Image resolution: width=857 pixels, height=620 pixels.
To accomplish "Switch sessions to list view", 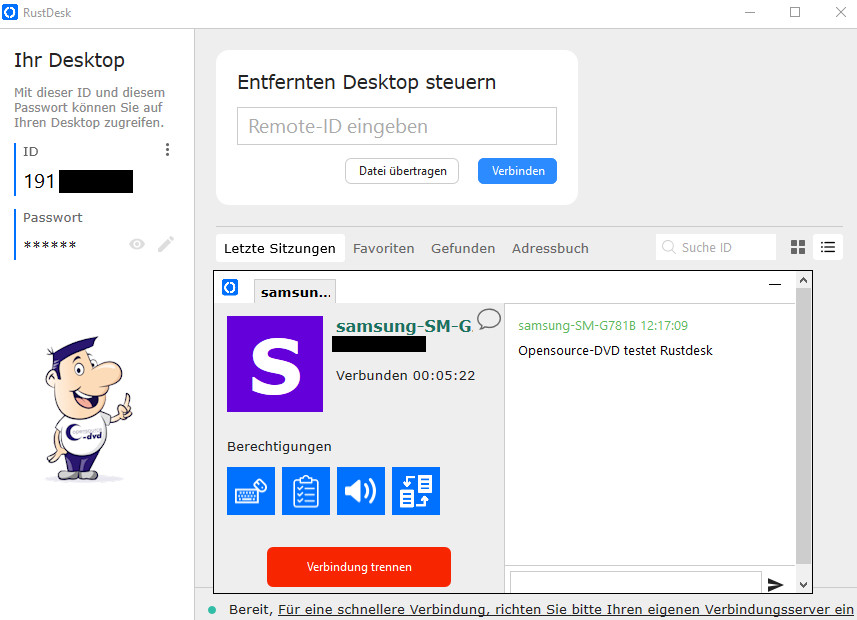I will pos(827,247).
